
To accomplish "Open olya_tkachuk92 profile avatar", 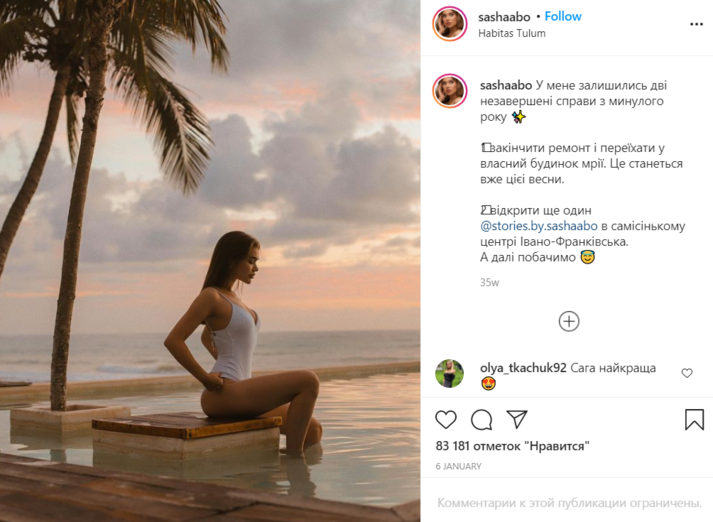I will tap(449, 373).
